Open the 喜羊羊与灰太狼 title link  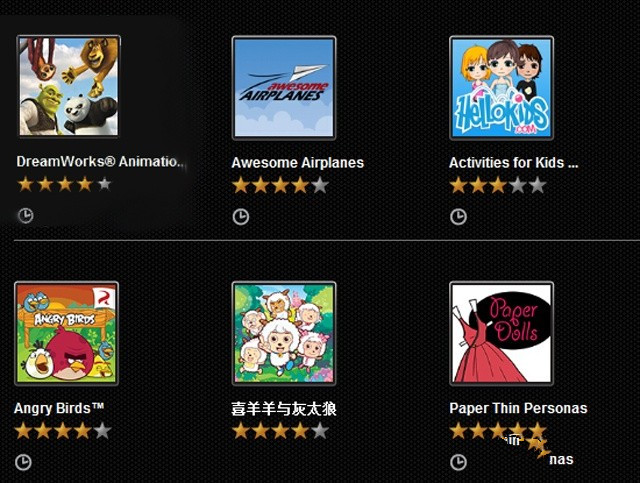284,409
